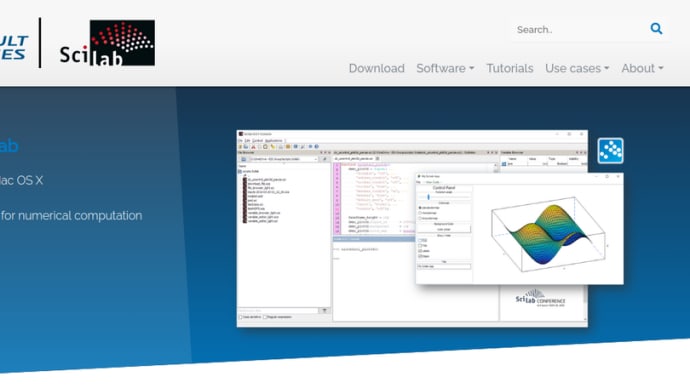Viewport: 690px width, 388px height.
Task: Open the Tutorials page
Action: [510, 69]
